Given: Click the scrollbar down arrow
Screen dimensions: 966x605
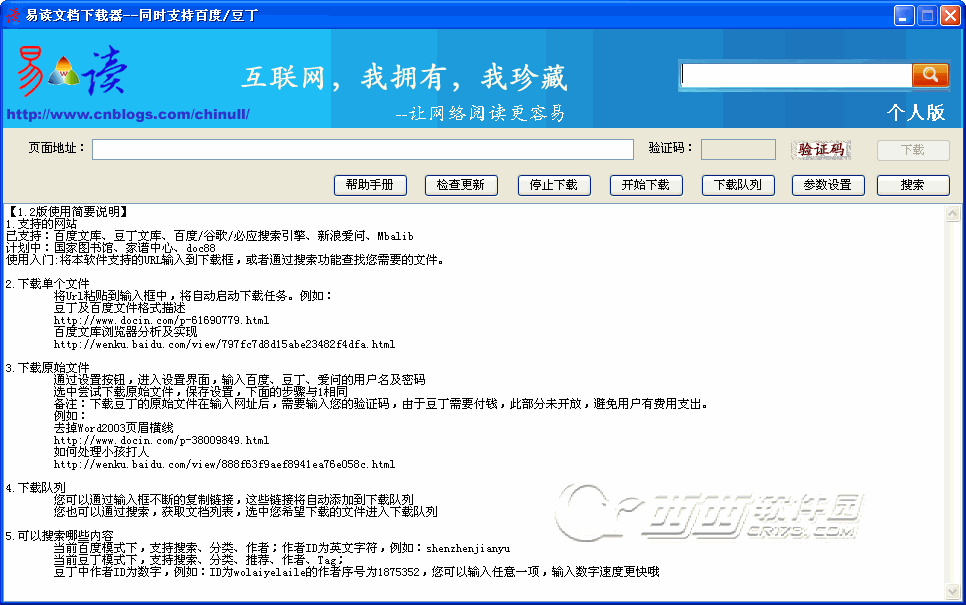Looking at the screenshot, I should coord(952,592).
